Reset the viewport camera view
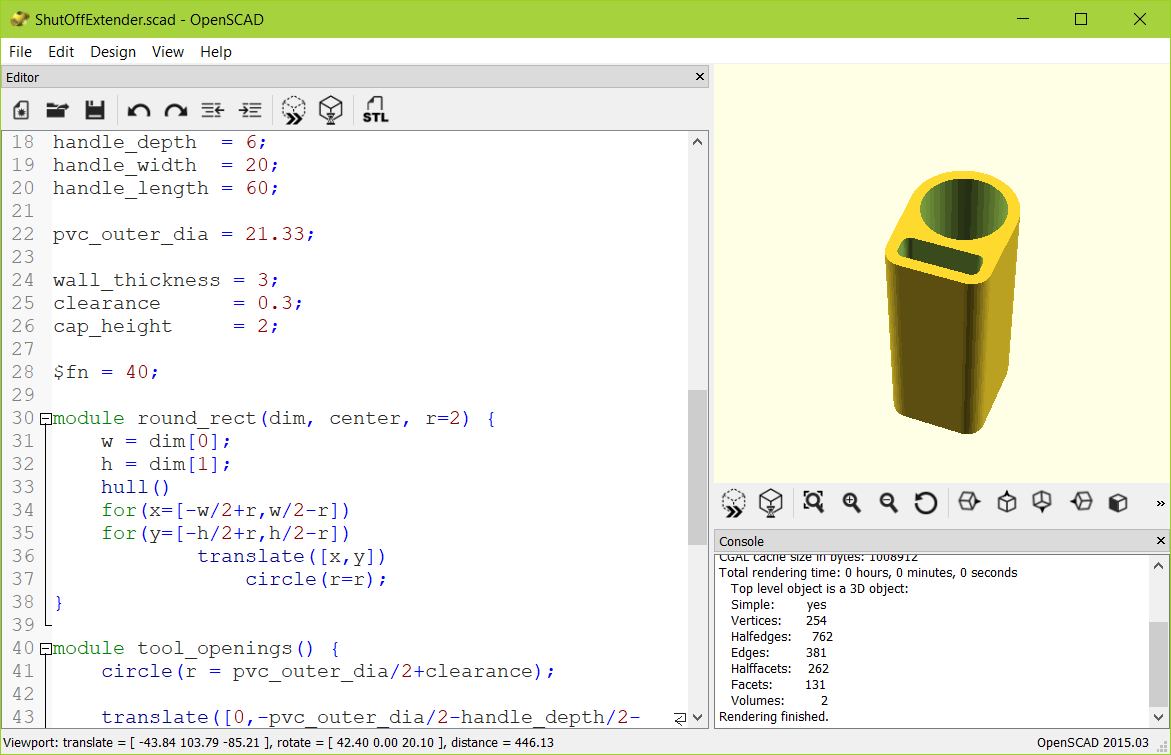This screenshot has height=755, width=1171. coord(925,503)
